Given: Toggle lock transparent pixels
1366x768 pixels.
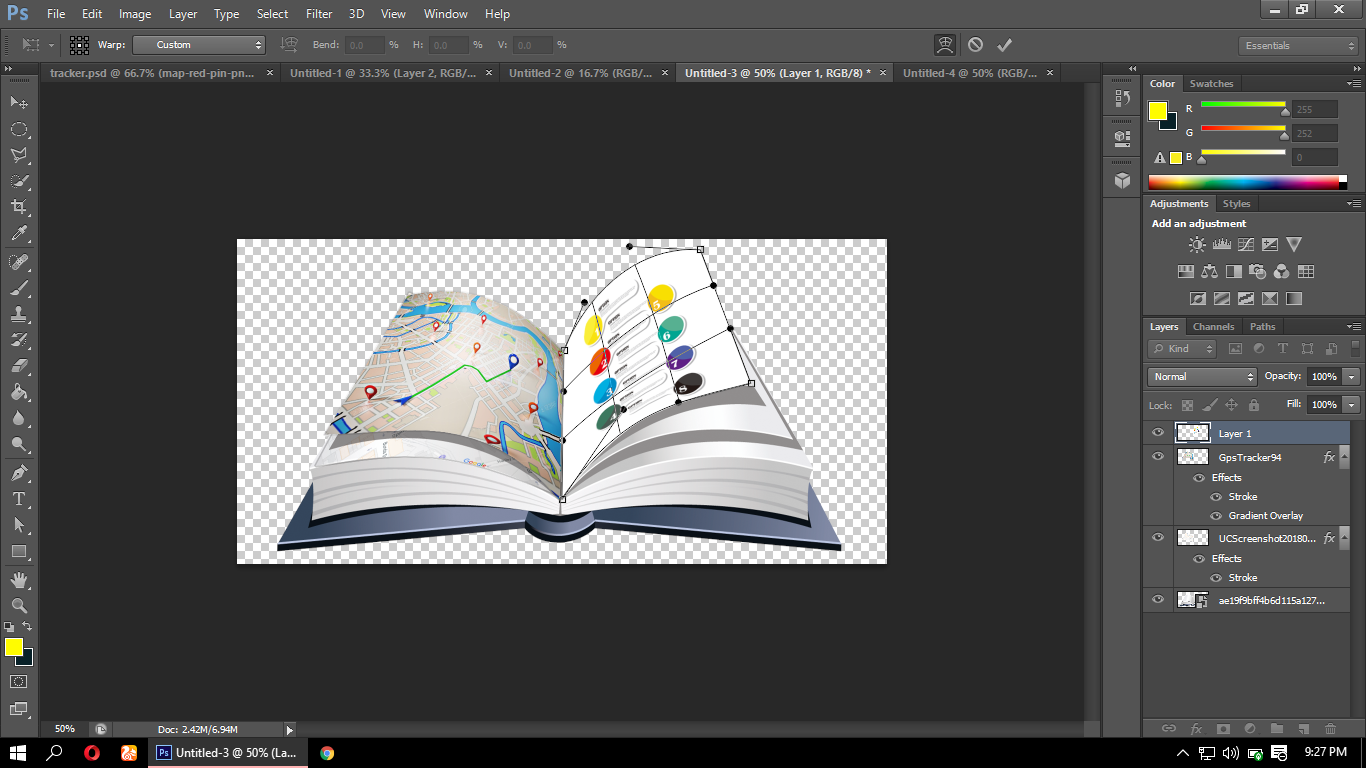Looking at the screenshot, I should [x=1187, y=406].
